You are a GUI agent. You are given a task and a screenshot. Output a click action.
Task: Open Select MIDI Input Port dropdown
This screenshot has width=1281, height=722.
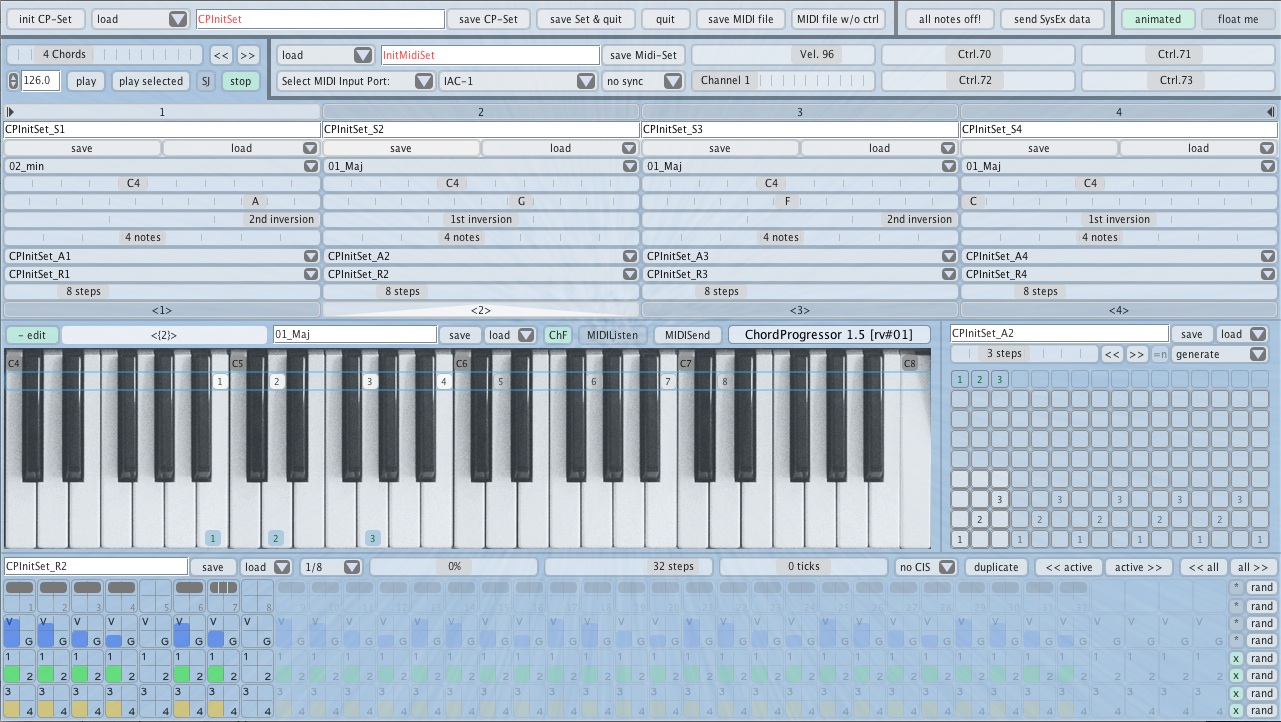click(x=356, y=81)
